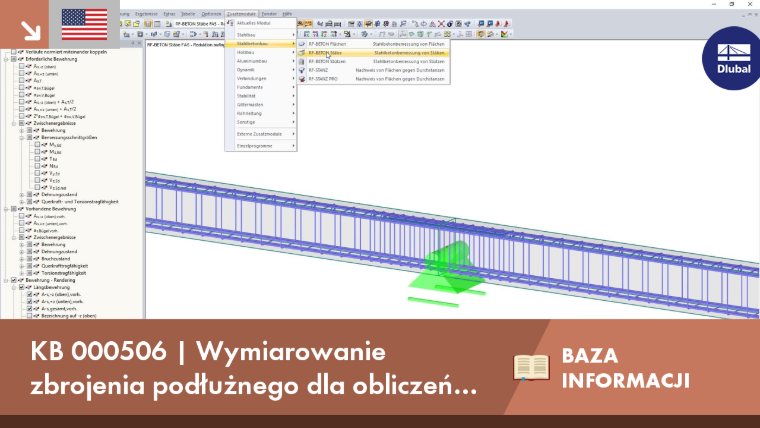Screen dimensions: 760x428
Task: Click the US flag language icon
Action: coord(84,24)
